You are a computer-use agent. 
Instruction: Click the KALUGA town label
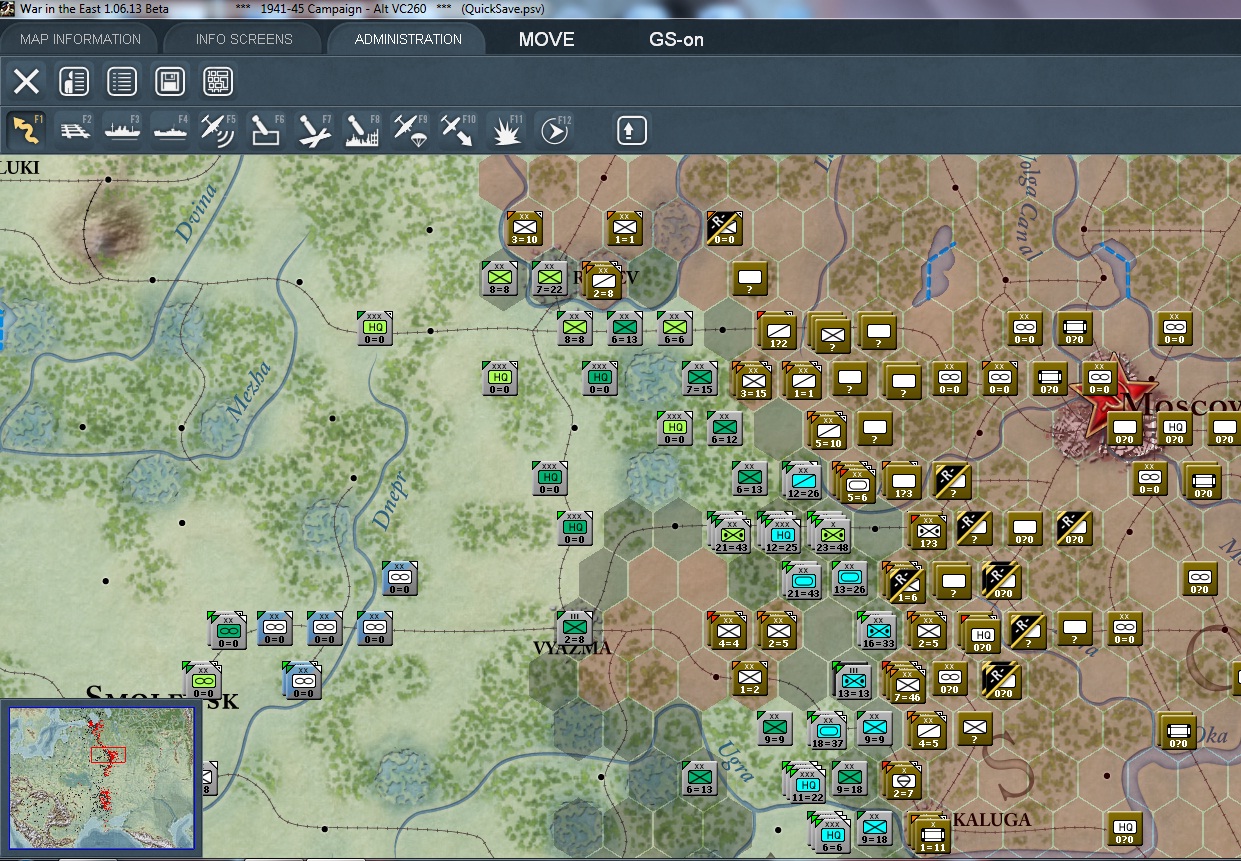pyautogui.click(x=992, y=819)
